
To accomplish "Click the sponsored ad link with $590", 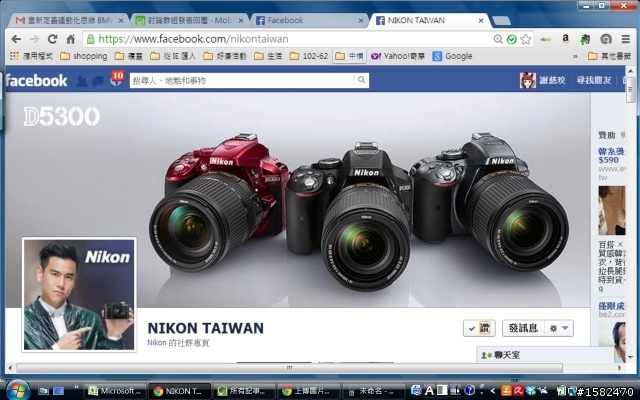I will [x=611, y=156].
